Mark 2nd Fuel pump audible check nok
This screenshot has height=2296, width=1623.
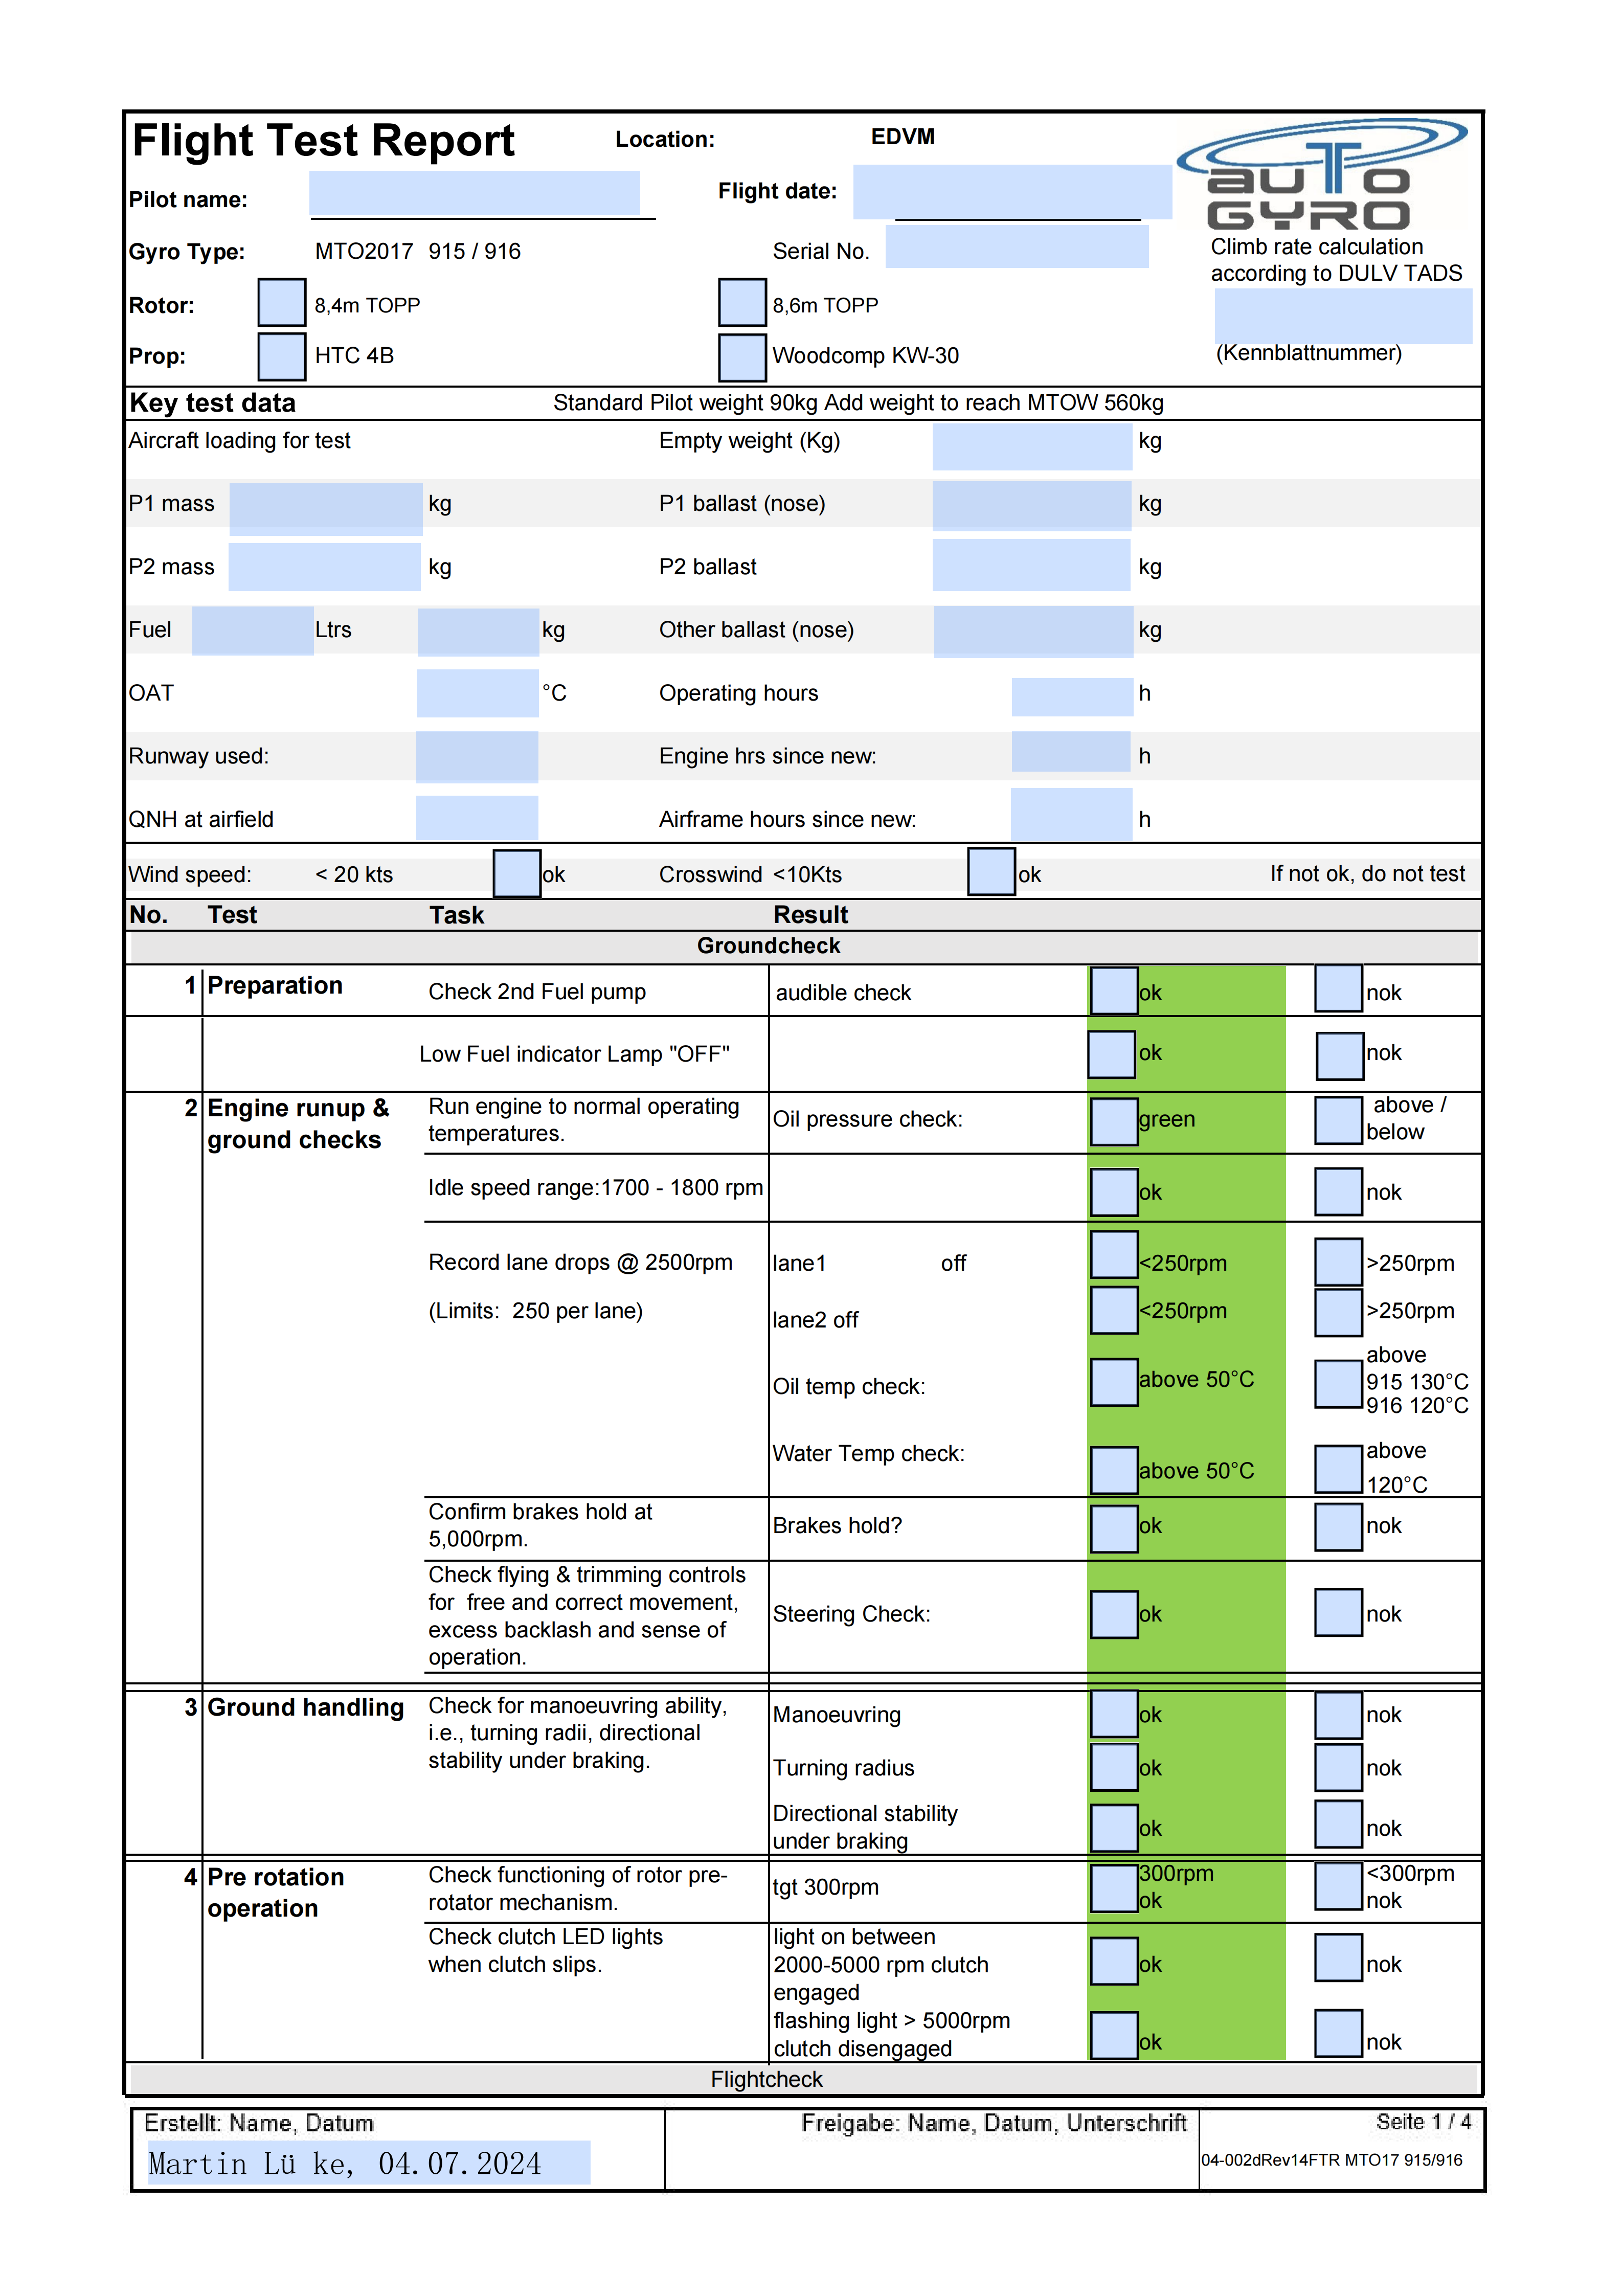1339,989
